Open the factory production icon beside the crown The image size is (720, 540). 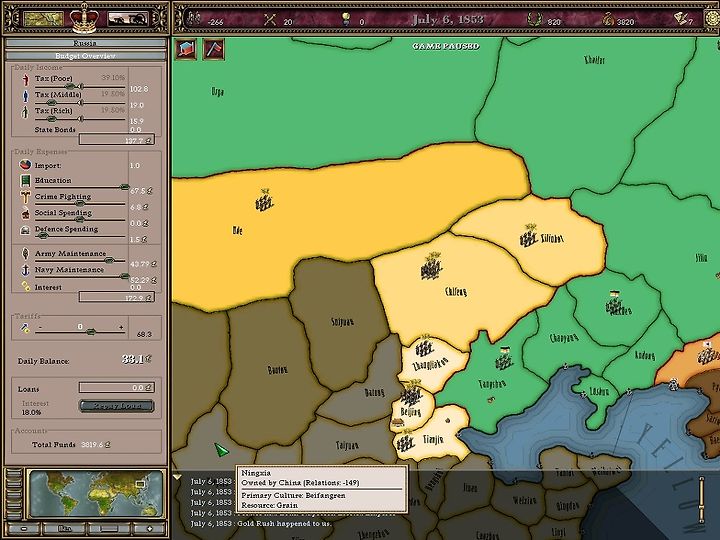coord(128,19)
